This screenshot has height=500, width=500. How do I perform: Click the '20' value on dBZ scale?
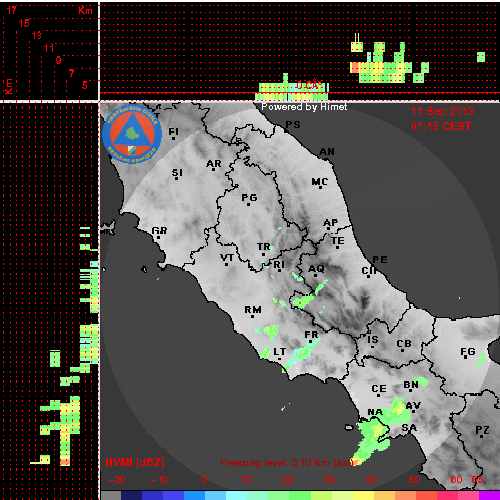pos(287,480)
